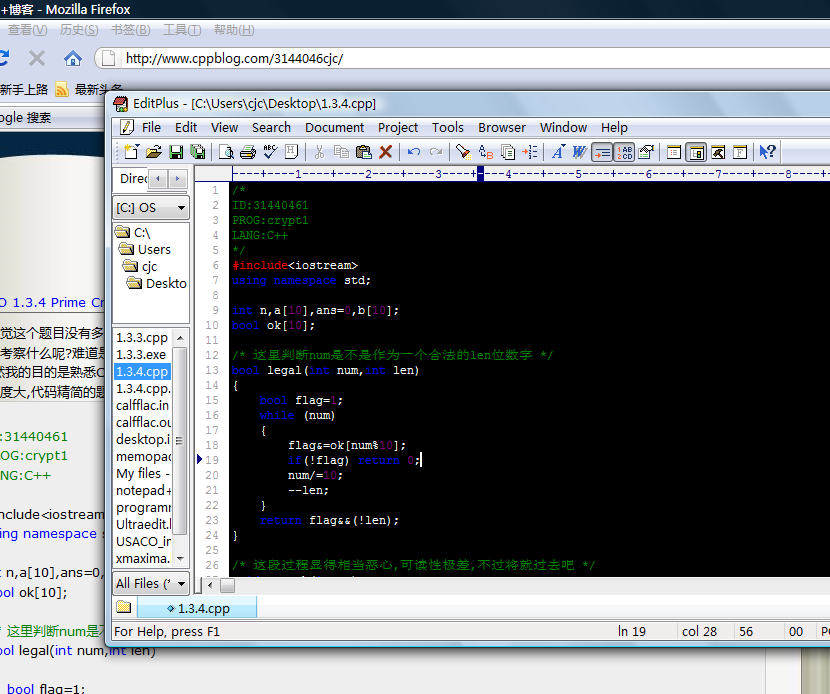Click the red X Delete icon
Screen dimensions: 830x694
click(385, 152)
